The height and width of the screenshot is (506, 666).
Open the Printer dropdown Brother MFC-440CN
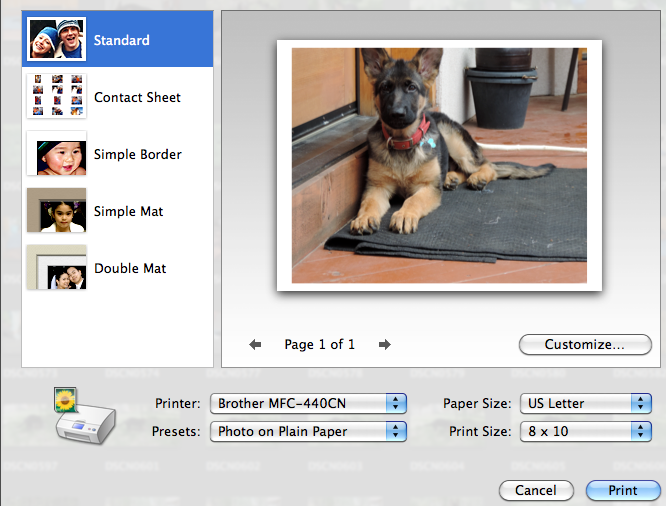click(308, 403)
